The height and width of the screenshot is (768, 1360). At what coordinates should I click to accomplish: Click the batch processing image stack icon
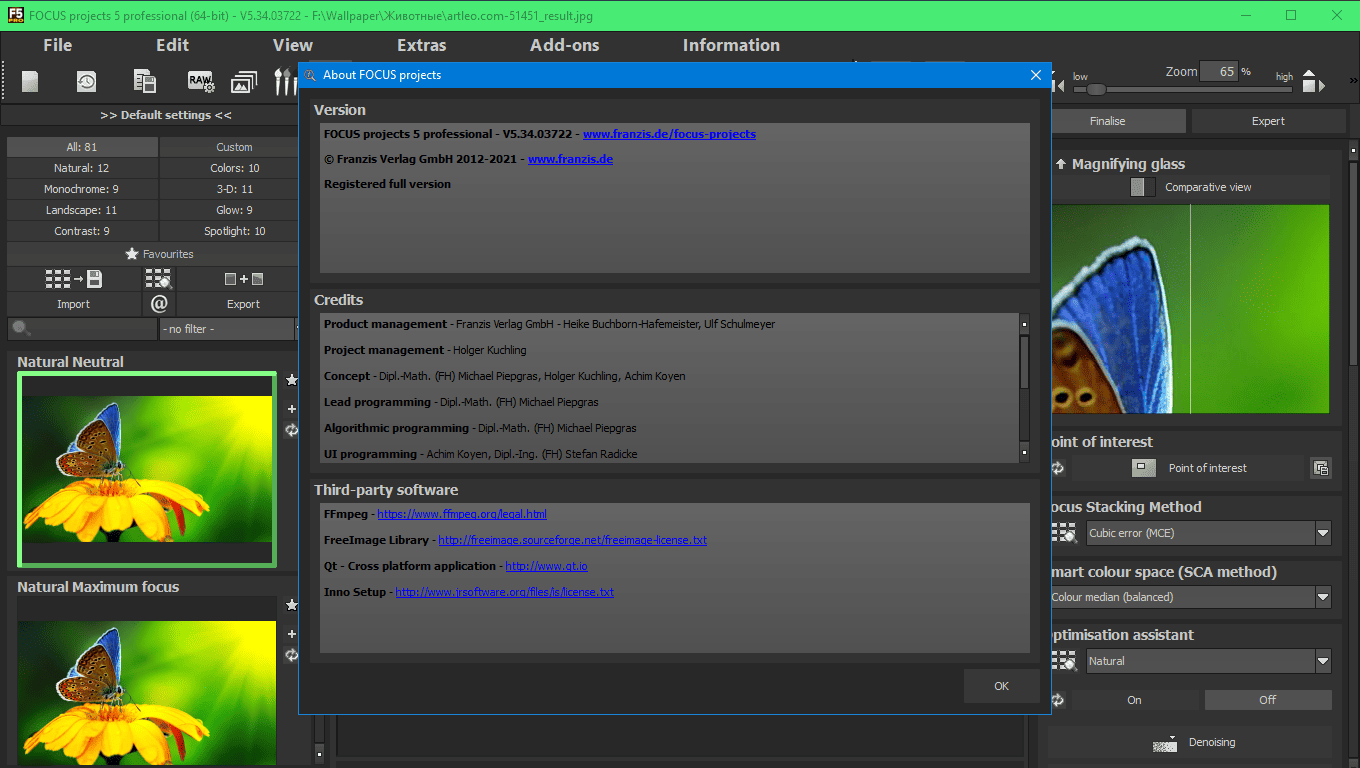point(245,82)
